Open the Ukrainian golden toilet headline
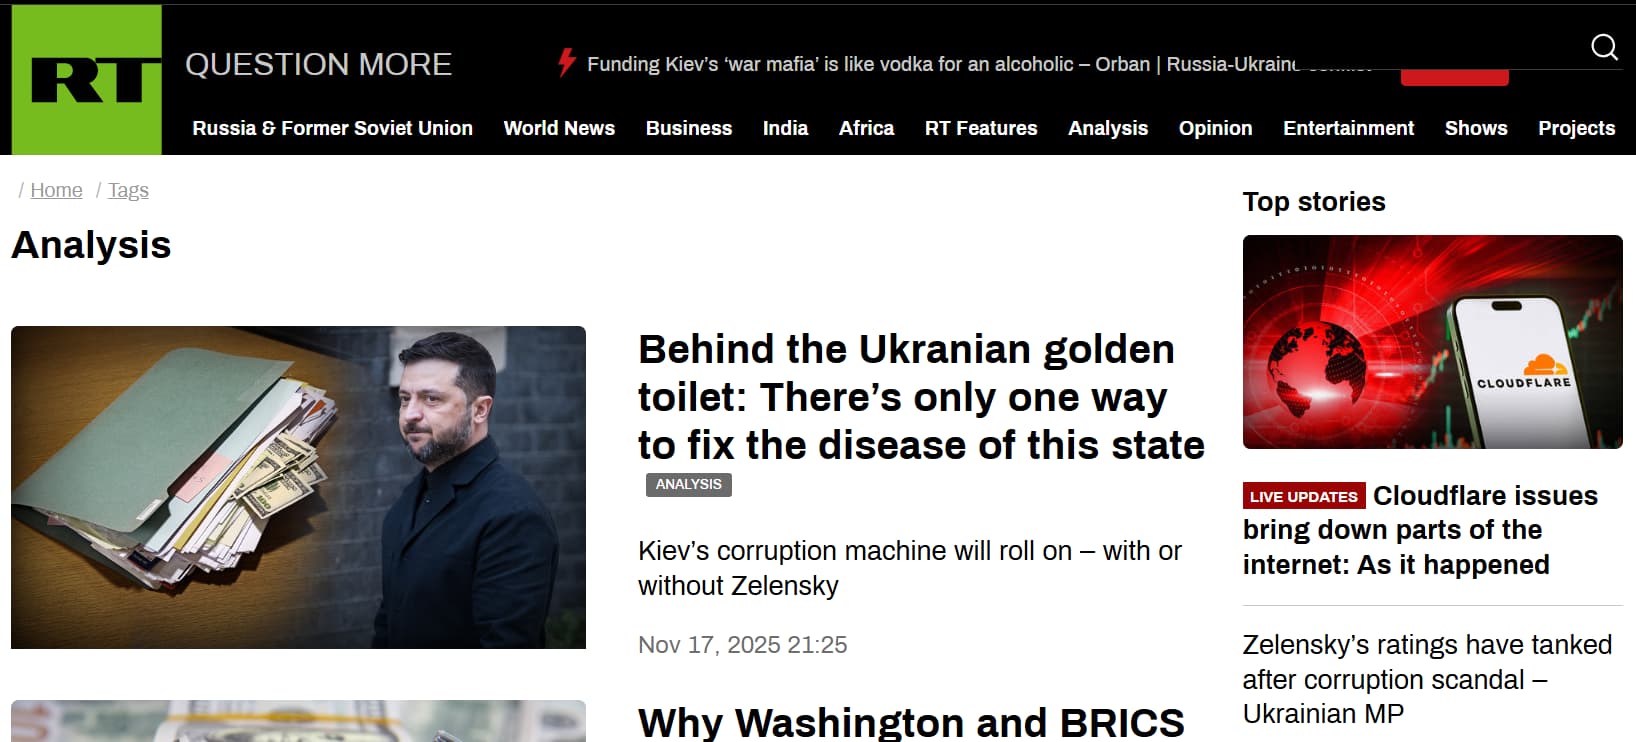Viewport: 1636px width, 742px height. [x=921, y=397]
